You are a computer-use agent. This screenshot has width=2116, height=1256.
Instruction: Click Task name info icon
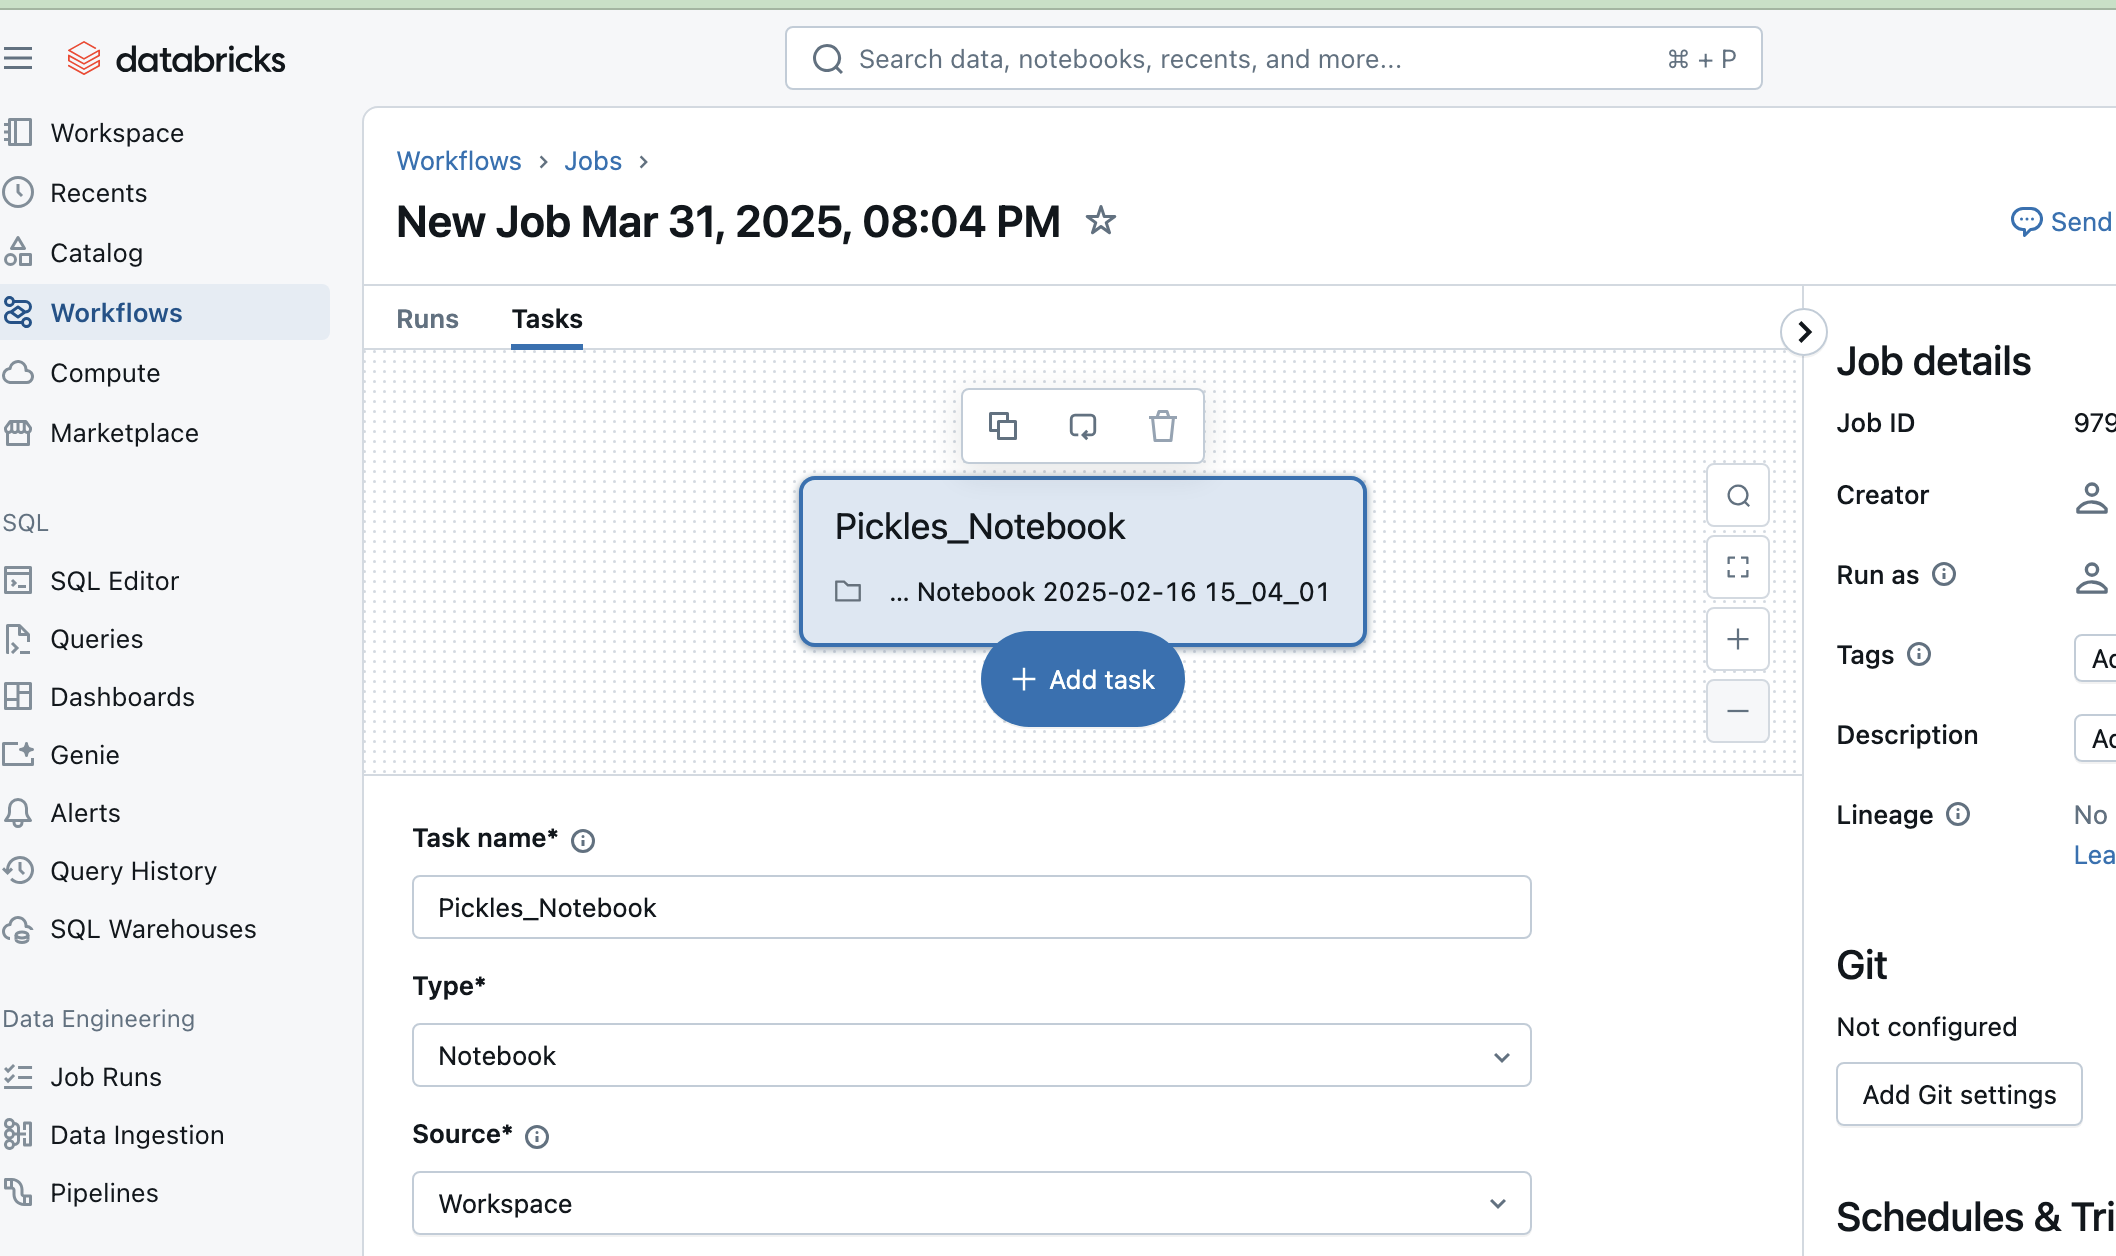coord(583,841)
